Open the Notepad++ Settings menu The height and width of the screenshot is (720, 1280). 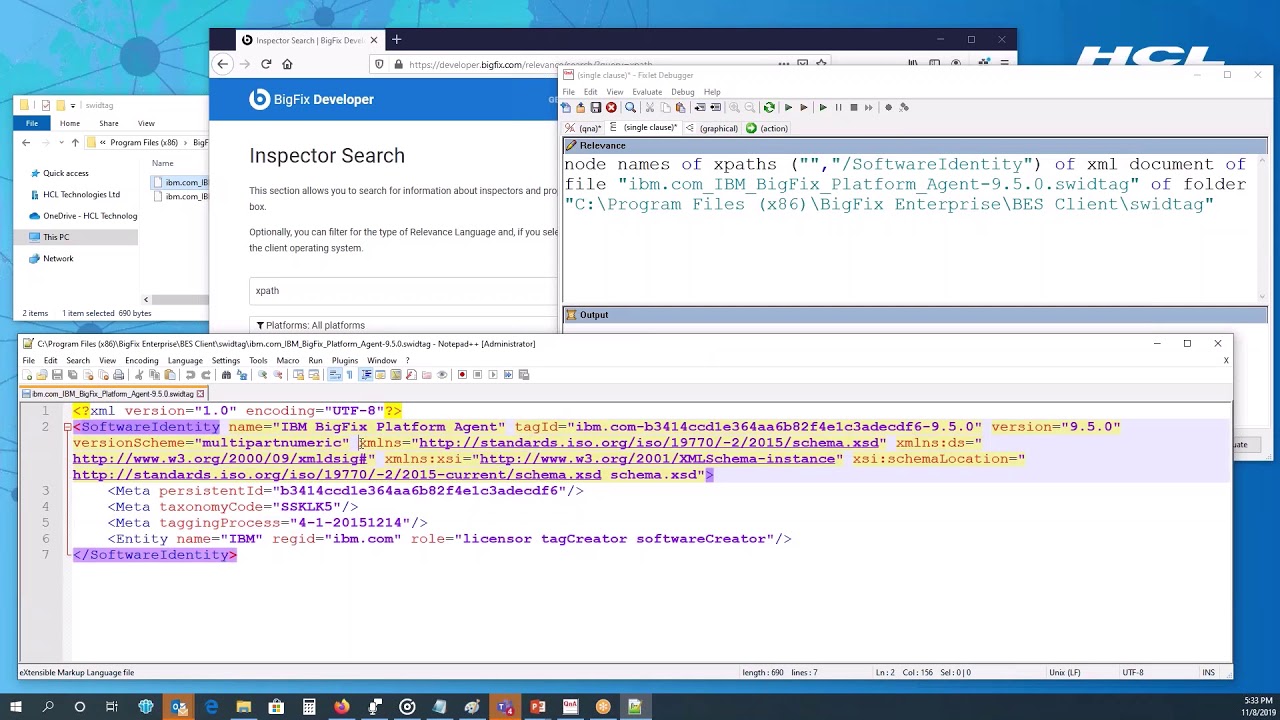coord(225,360)
